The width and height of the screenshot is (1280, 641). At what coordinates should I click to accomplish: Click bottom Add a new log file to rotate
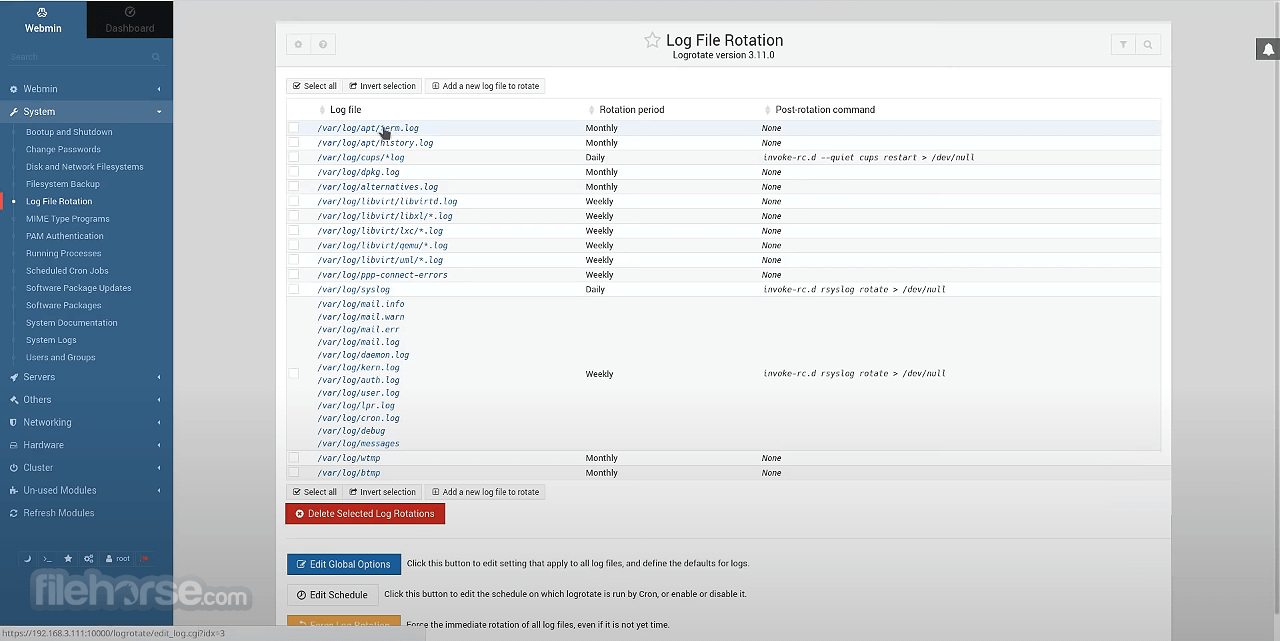[485, 492]
